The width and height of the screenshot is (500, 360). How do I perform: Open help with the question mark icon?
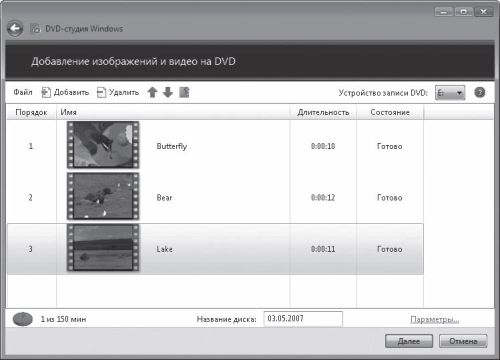(x=480, y=92)
